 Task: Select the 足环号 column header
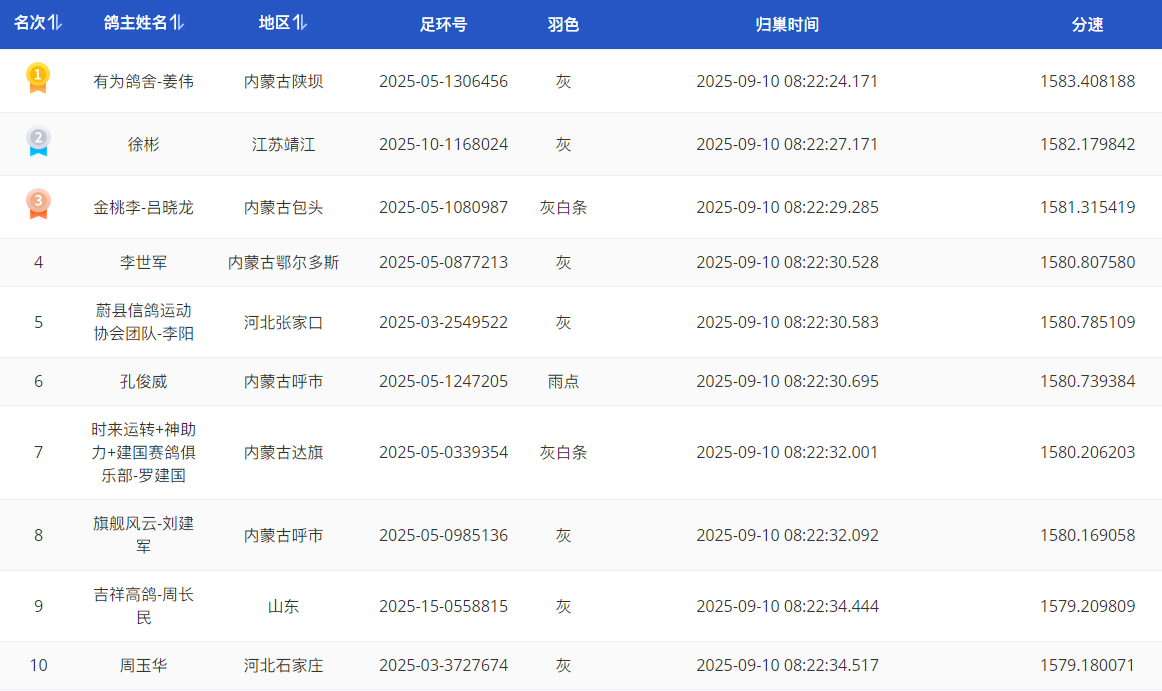pyautogui.click(x=443, y=25)
